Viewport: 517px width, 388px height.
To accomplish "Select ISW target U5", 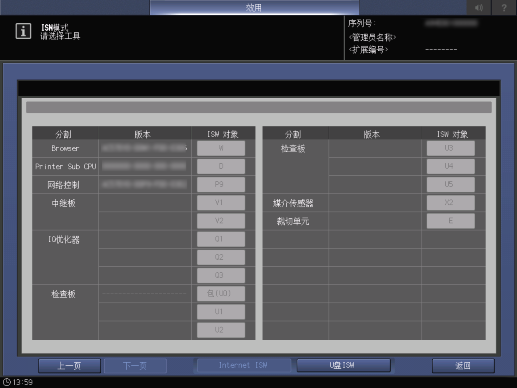I will pyautogui.click(x=451, y=184).
